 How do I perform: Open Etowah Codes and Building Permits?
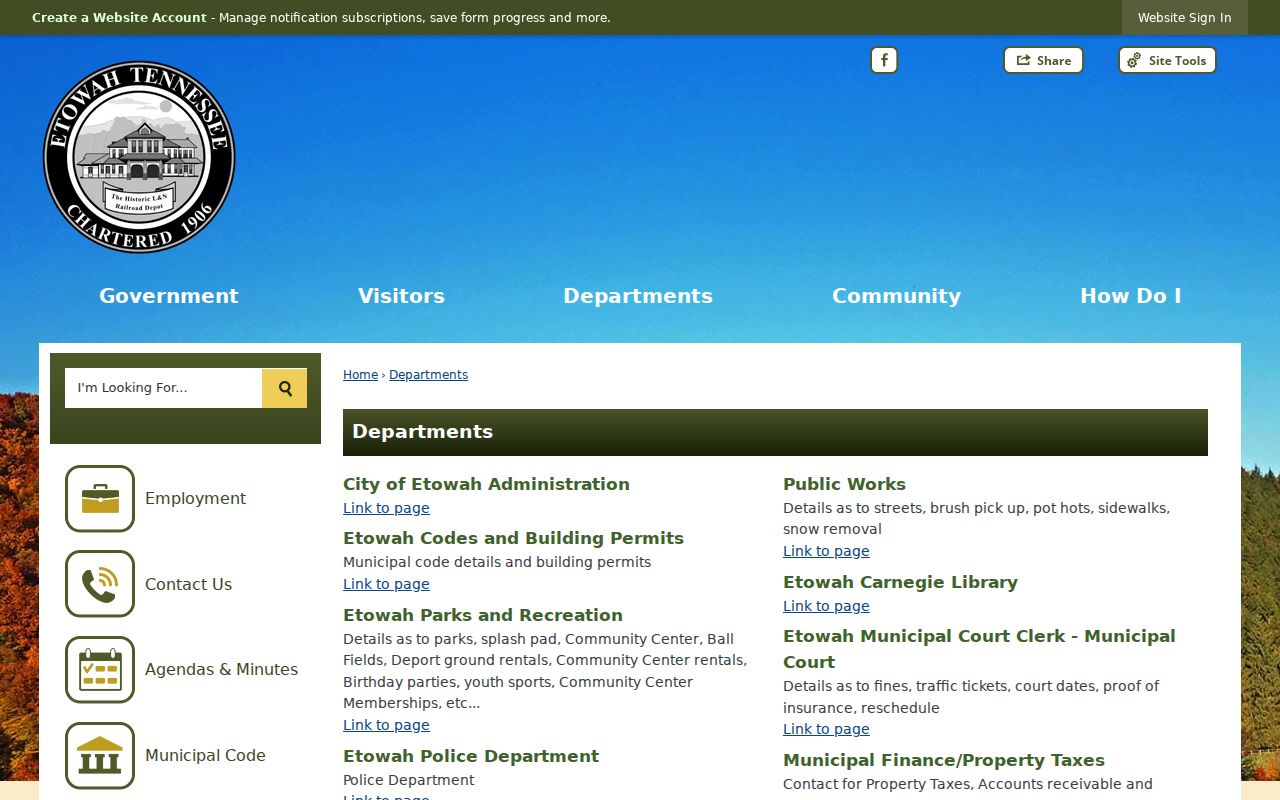513,538
